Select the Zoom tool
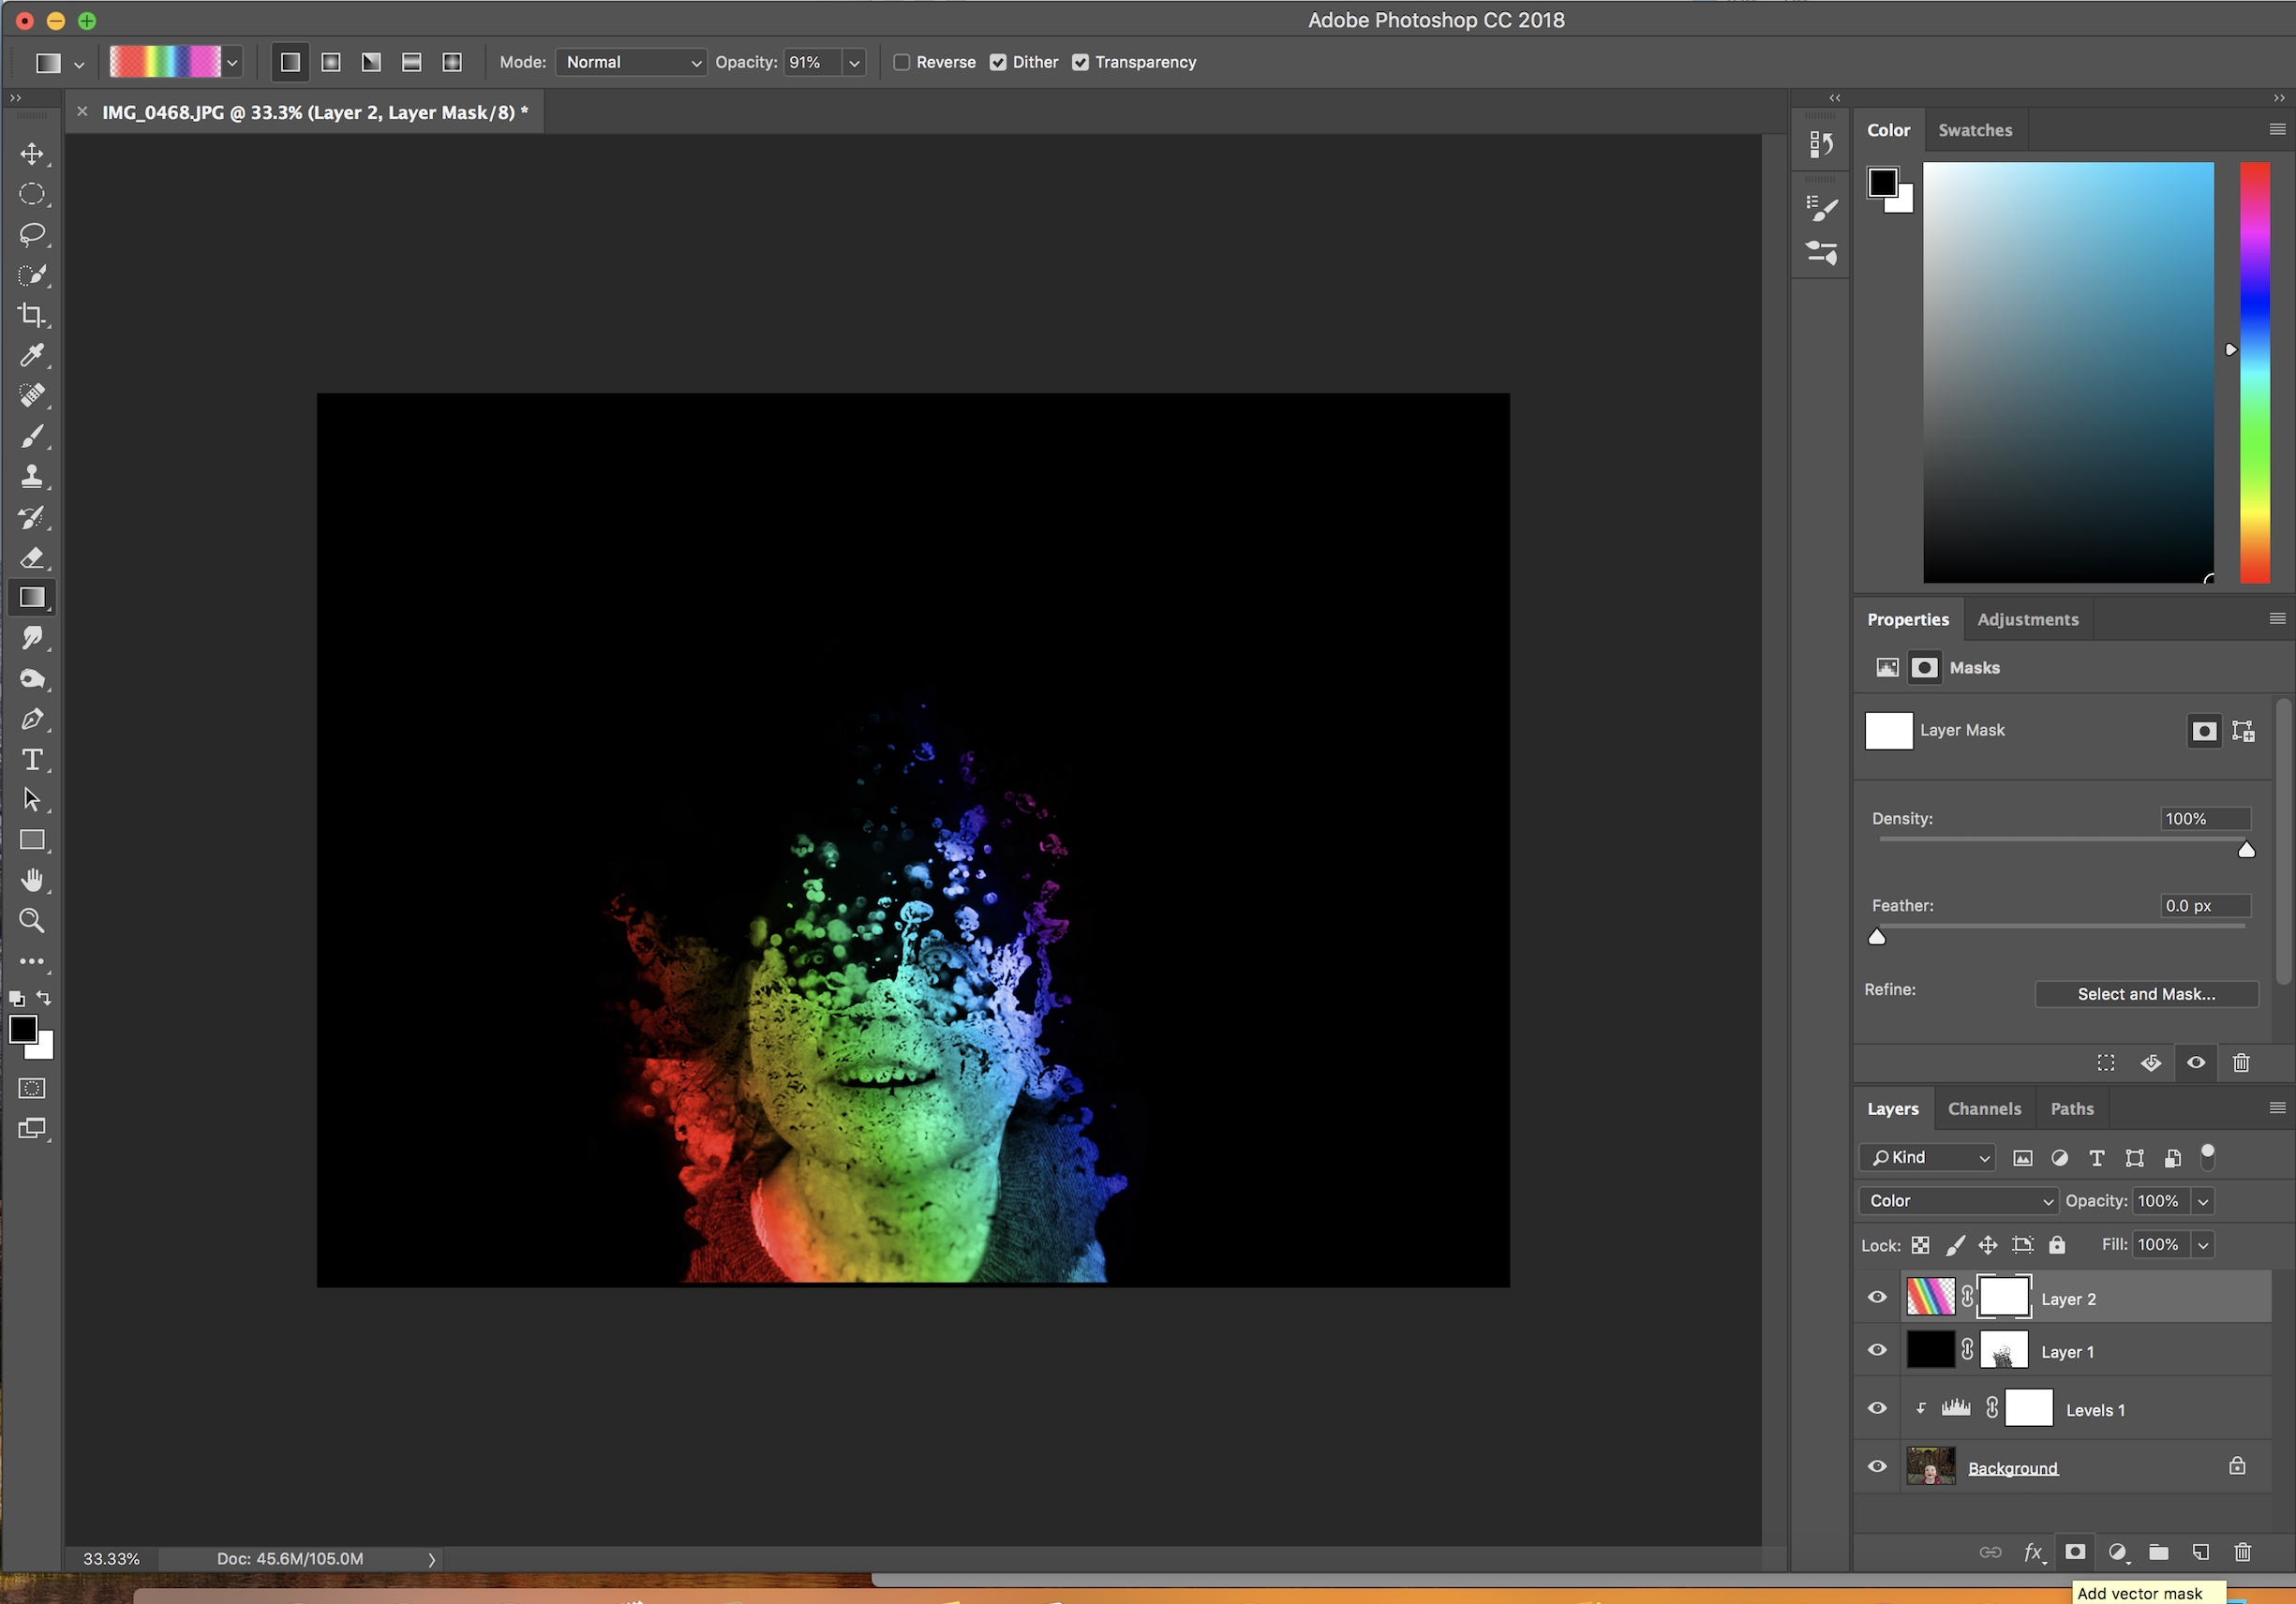The image size is (2296, 1604). tap(32, 921)
